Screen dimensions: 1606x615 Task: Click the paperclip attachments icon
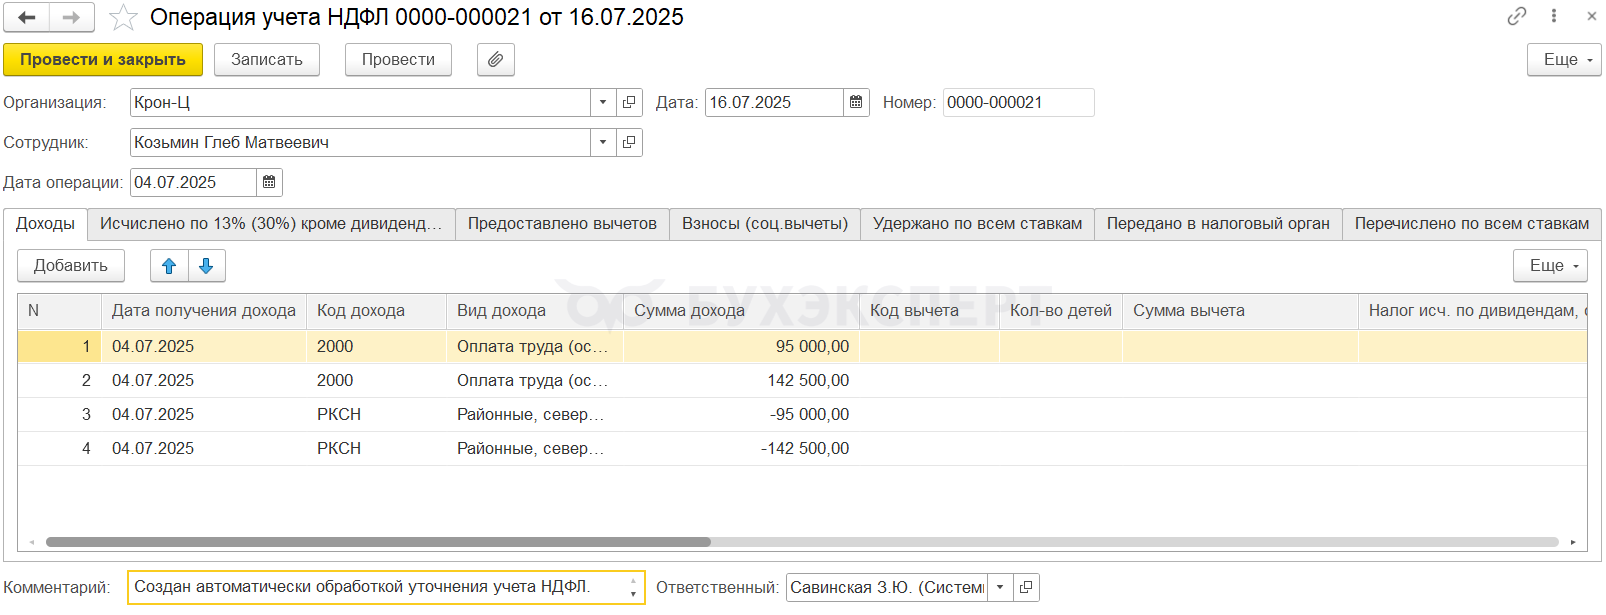coord(495,60)
